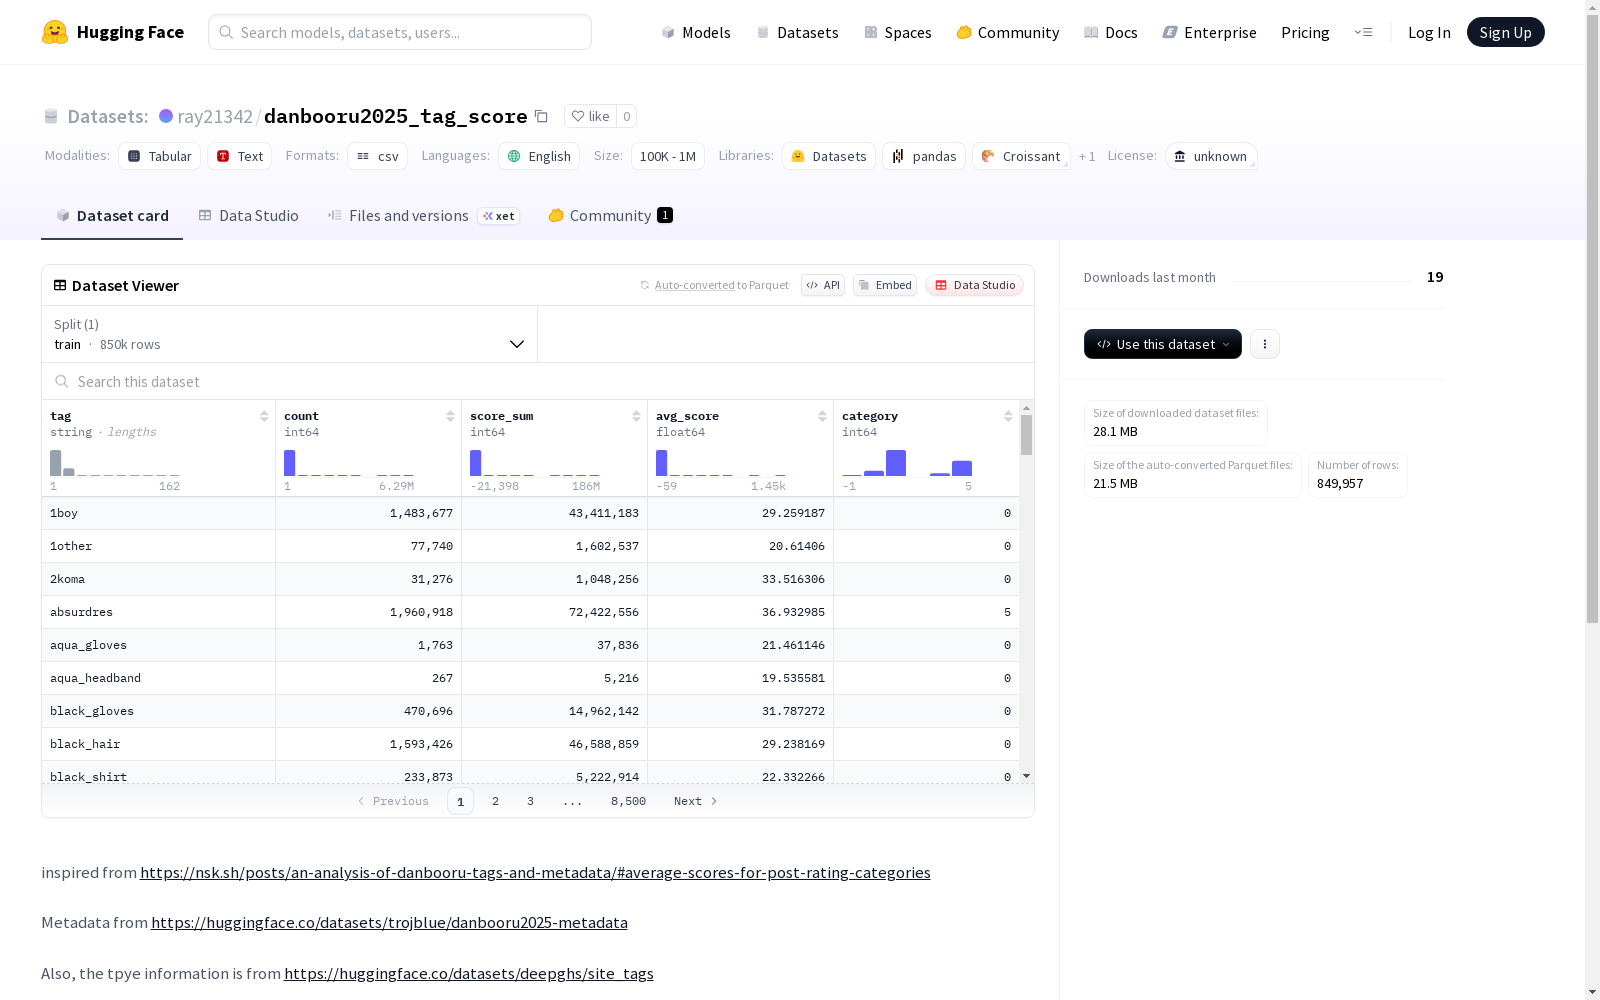The height and width of the screenshot is (1000, 1600).
Task: Click the category column histogram
Action: click(907, 463)
